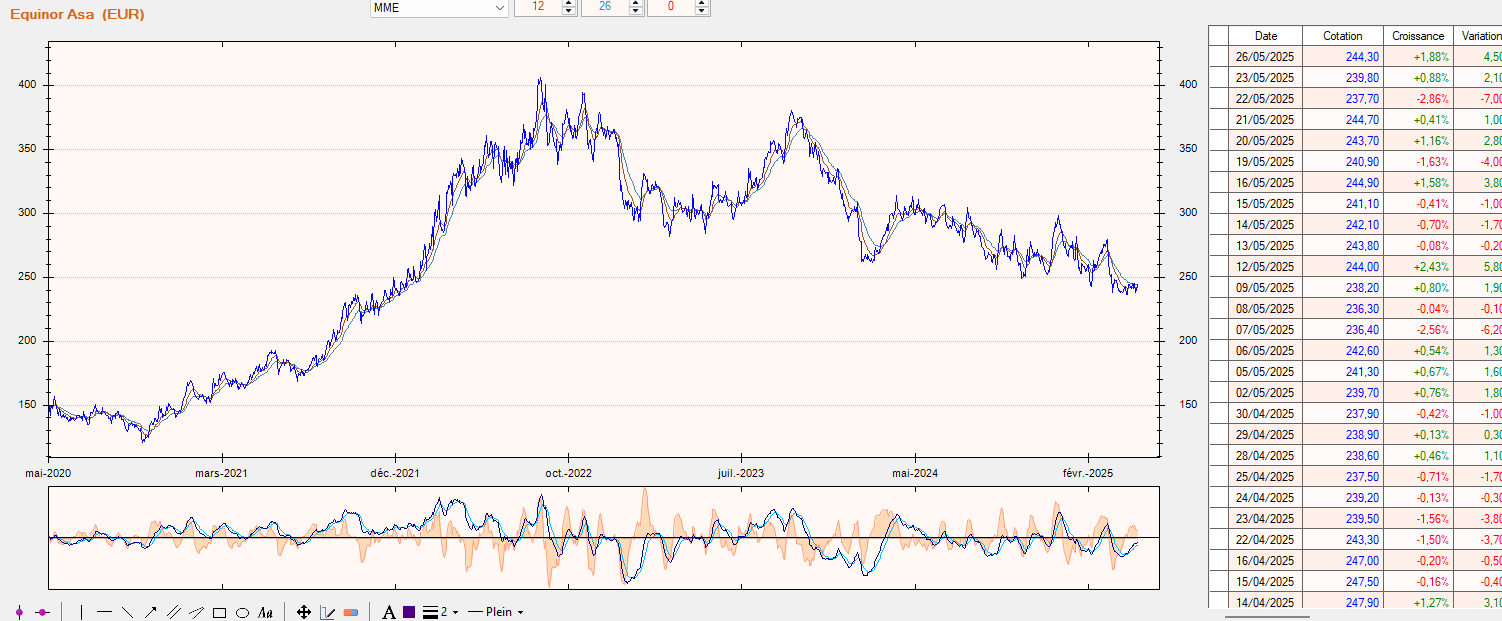
Task: Pick the arrow drawing tool
Action: [150, 612]
